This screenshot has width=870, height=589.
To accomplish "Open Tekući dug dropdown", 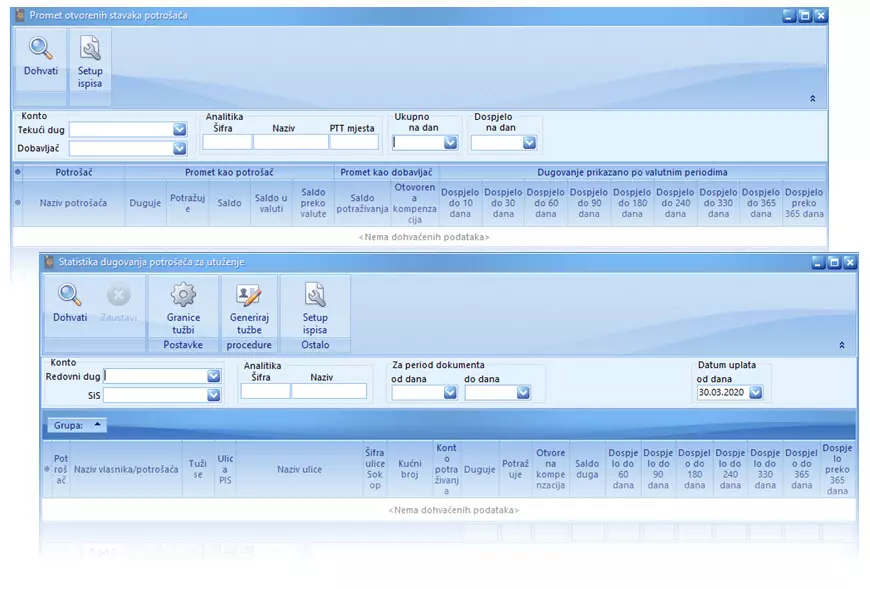I will (180, 129).
